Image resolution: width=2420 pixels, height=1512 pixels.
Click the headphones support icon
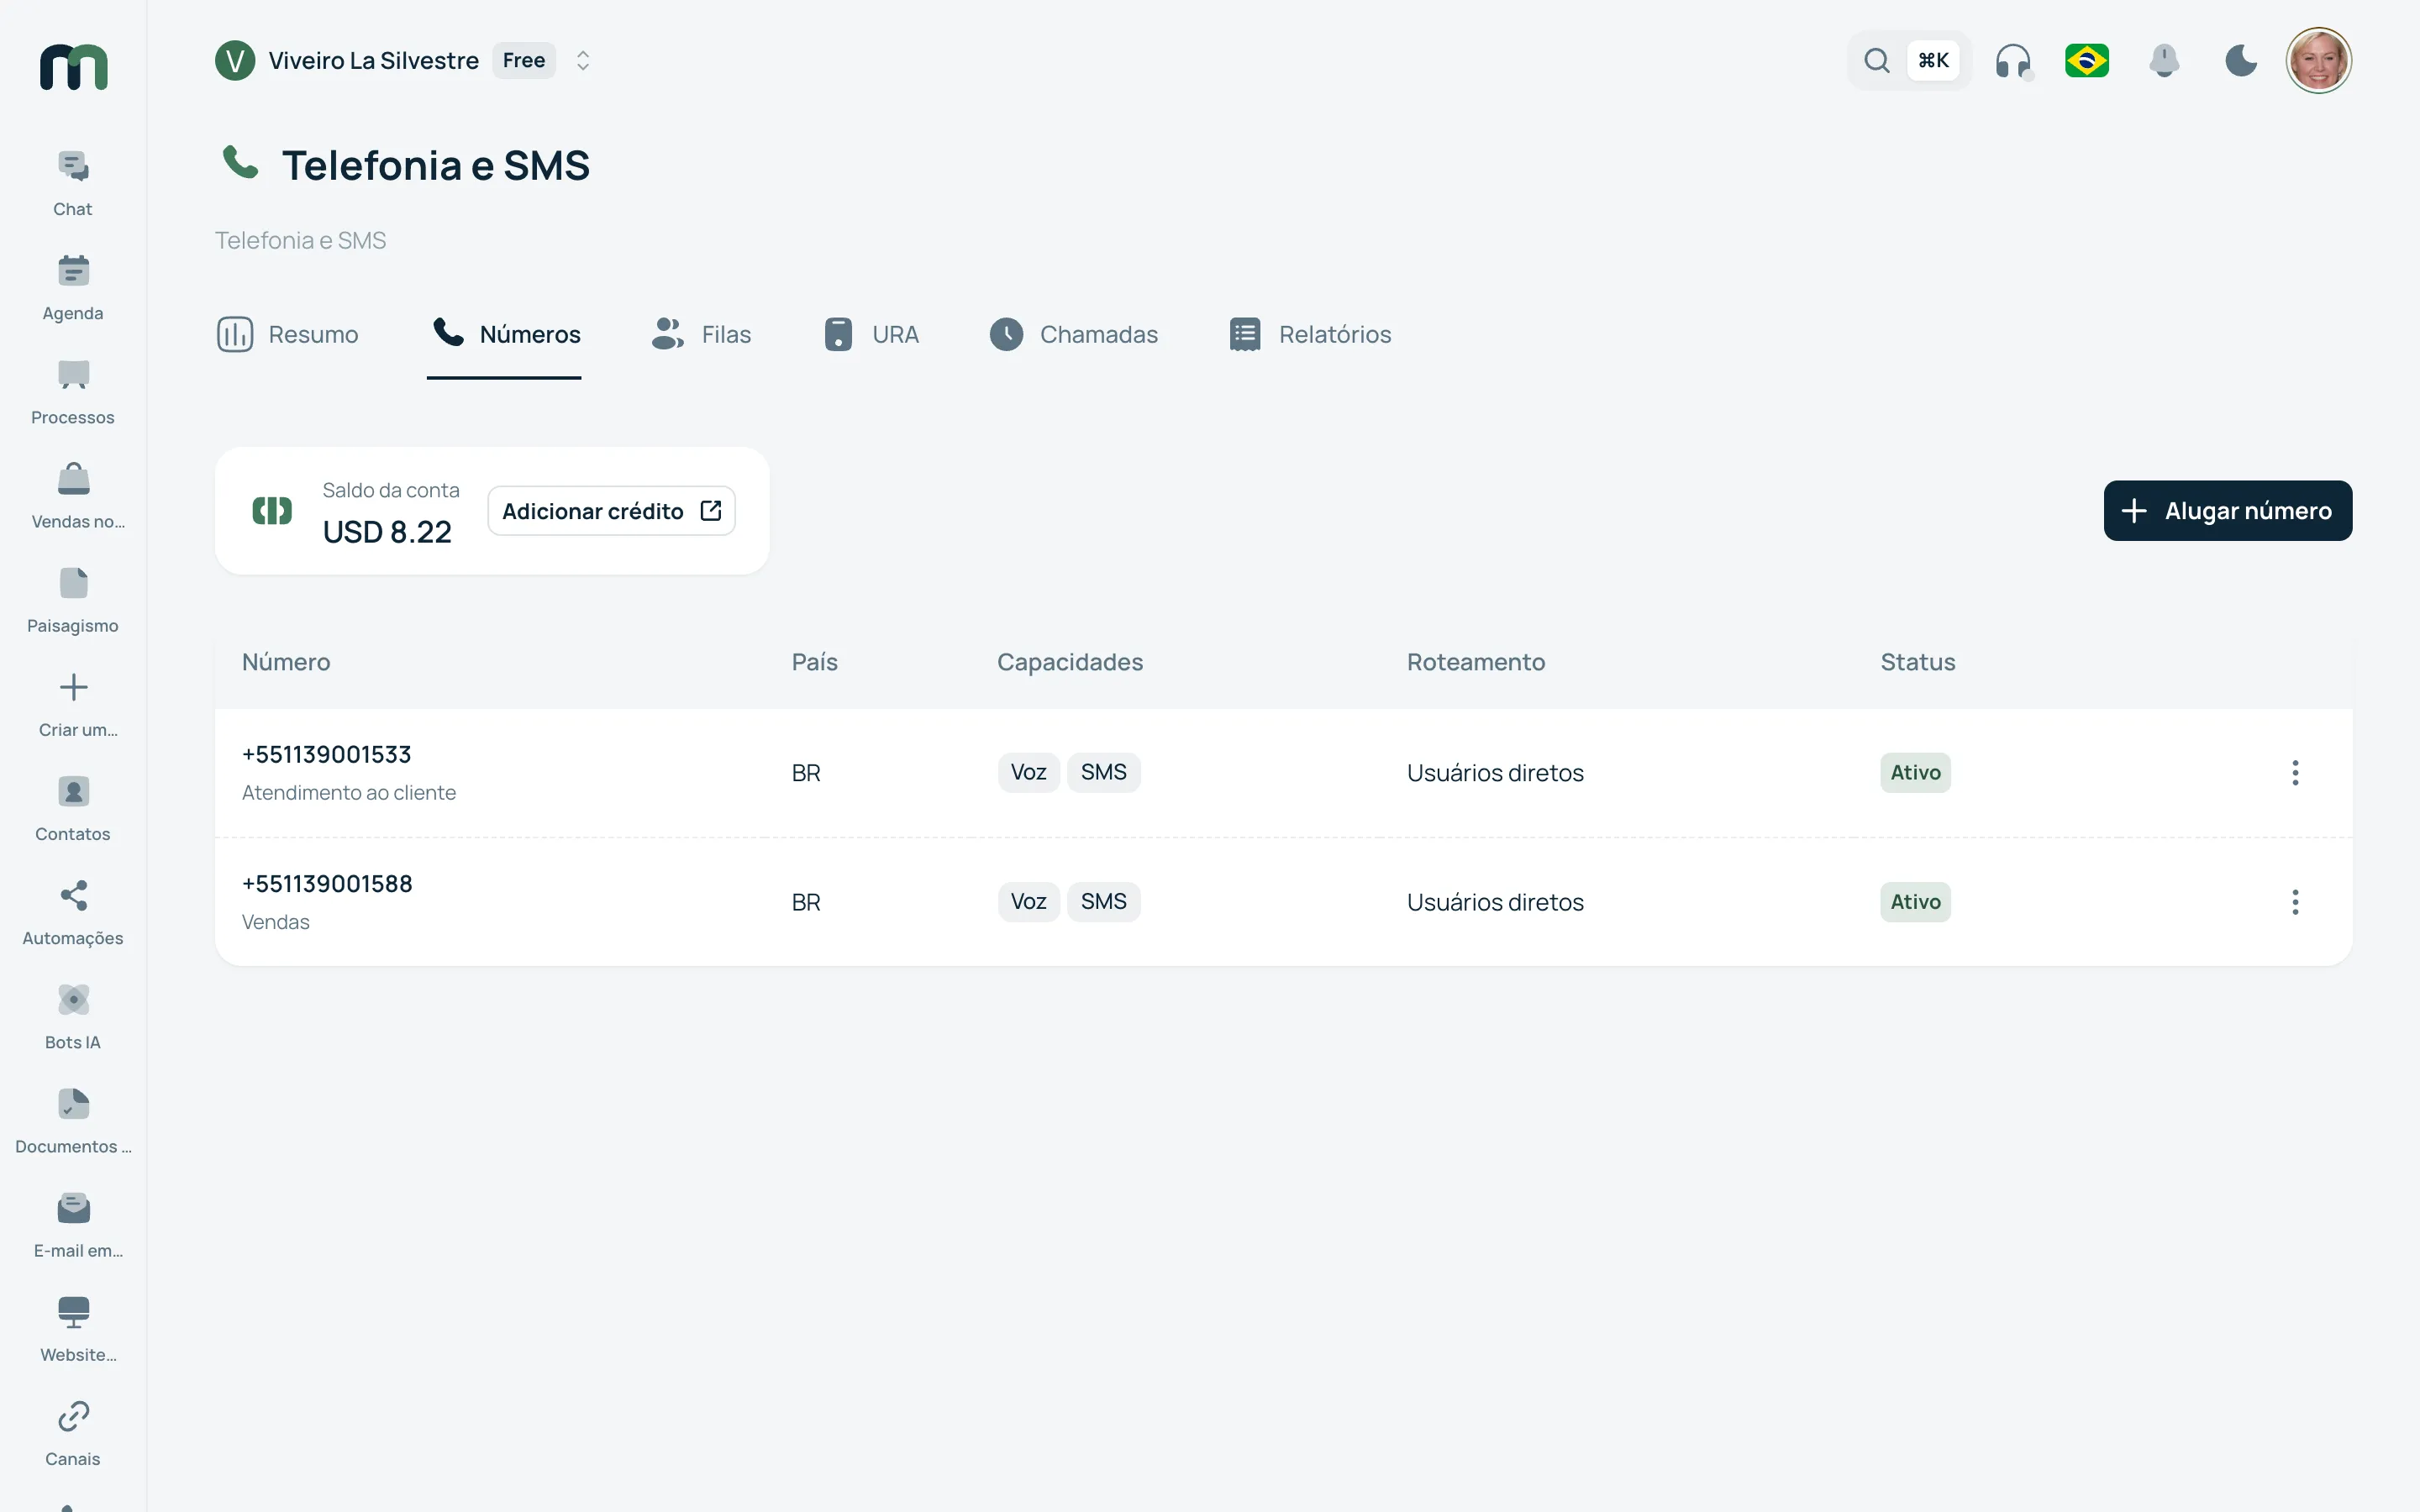2013,61
